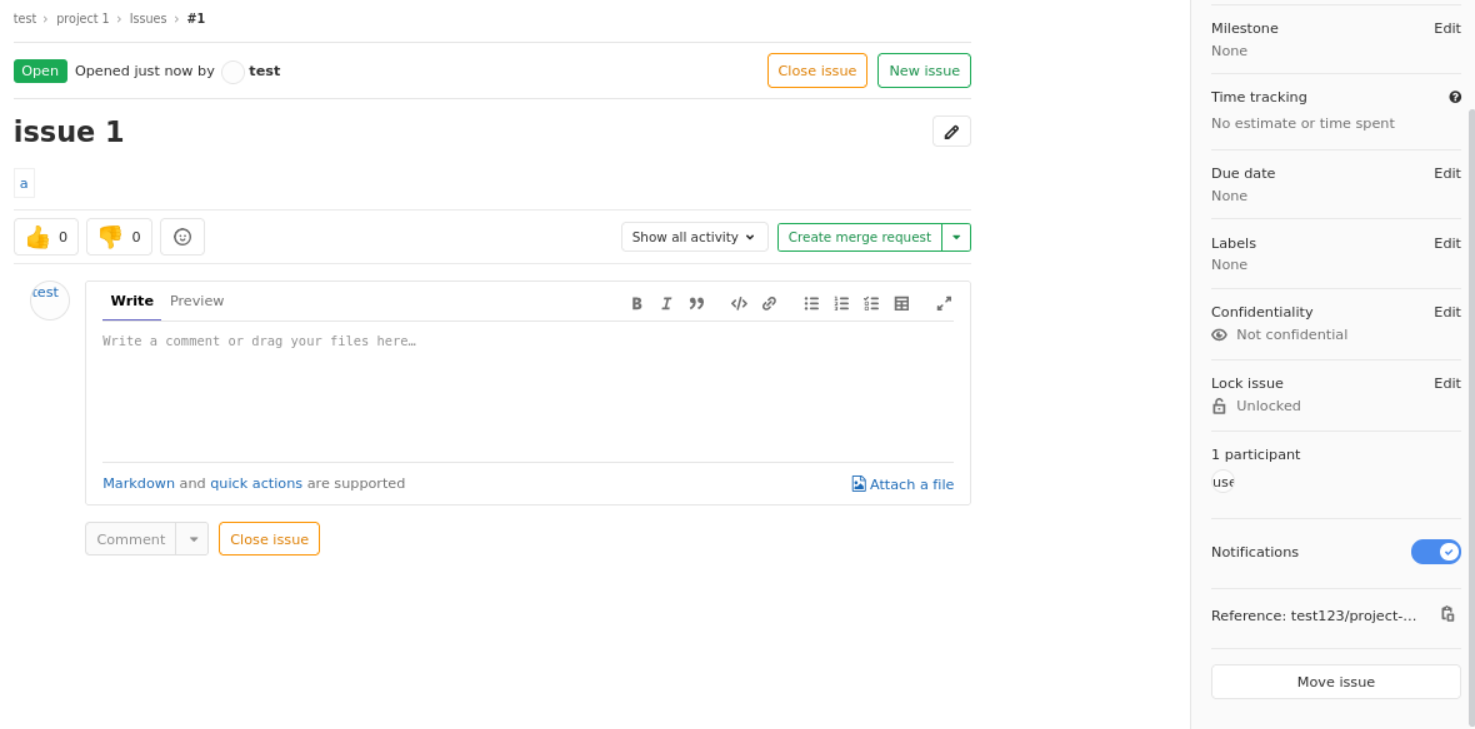The height and width of the screenshot is (729, 1475).
Task: Give the issue a thumbs up
Action: pyautogui.click(x=45, y=237)
